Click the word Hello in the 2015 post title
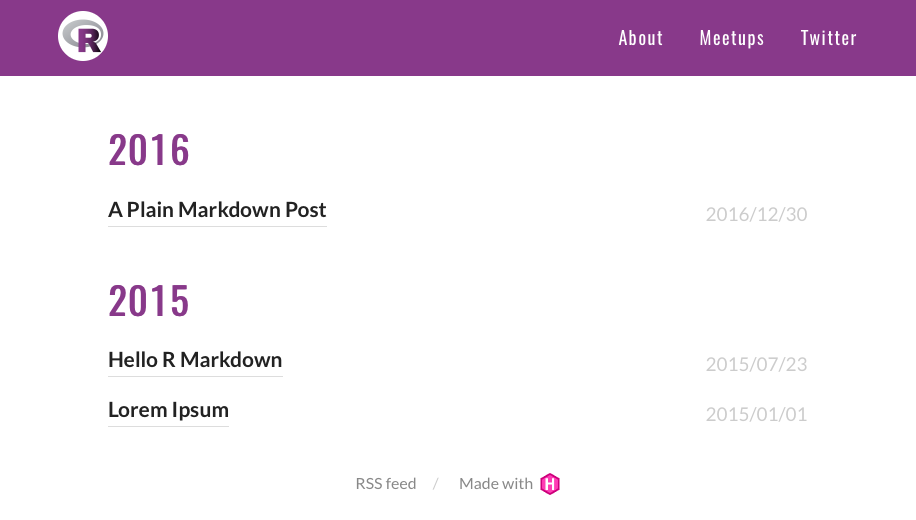916x520 pixels. click(x=132, y=360)
